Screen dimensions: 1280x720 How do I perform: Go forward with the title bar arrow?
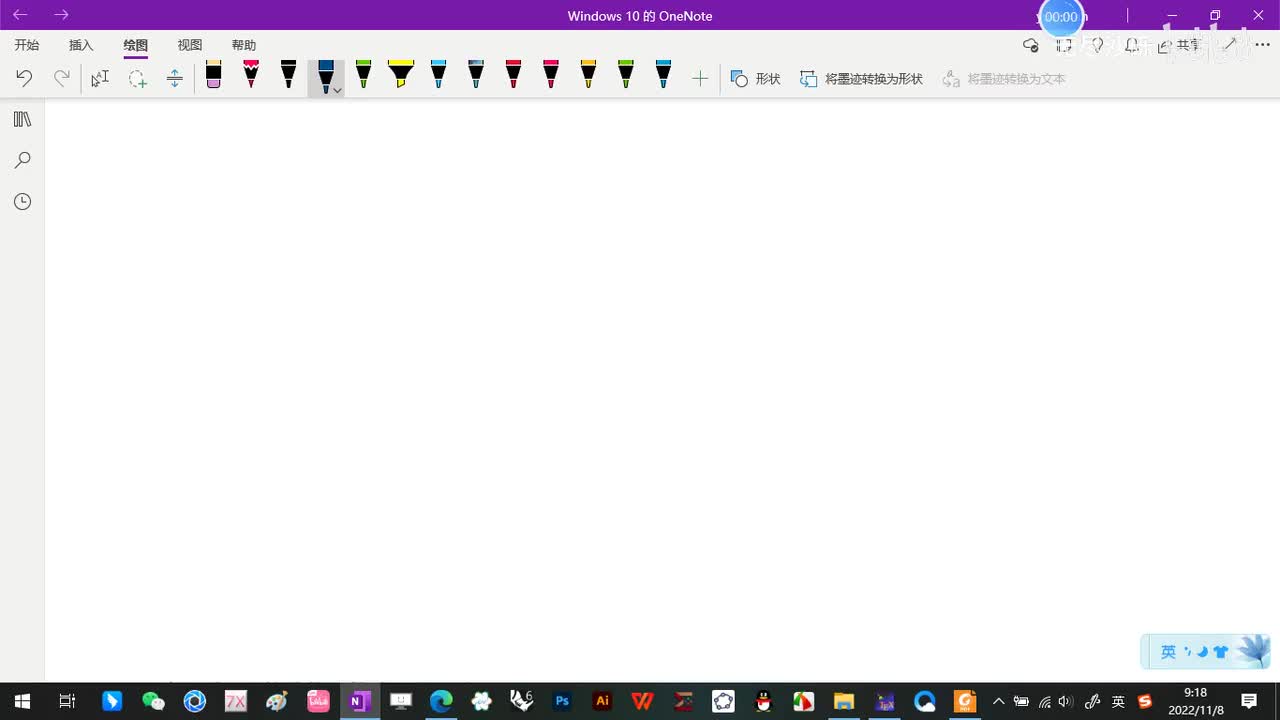click(x=61, y=15)
